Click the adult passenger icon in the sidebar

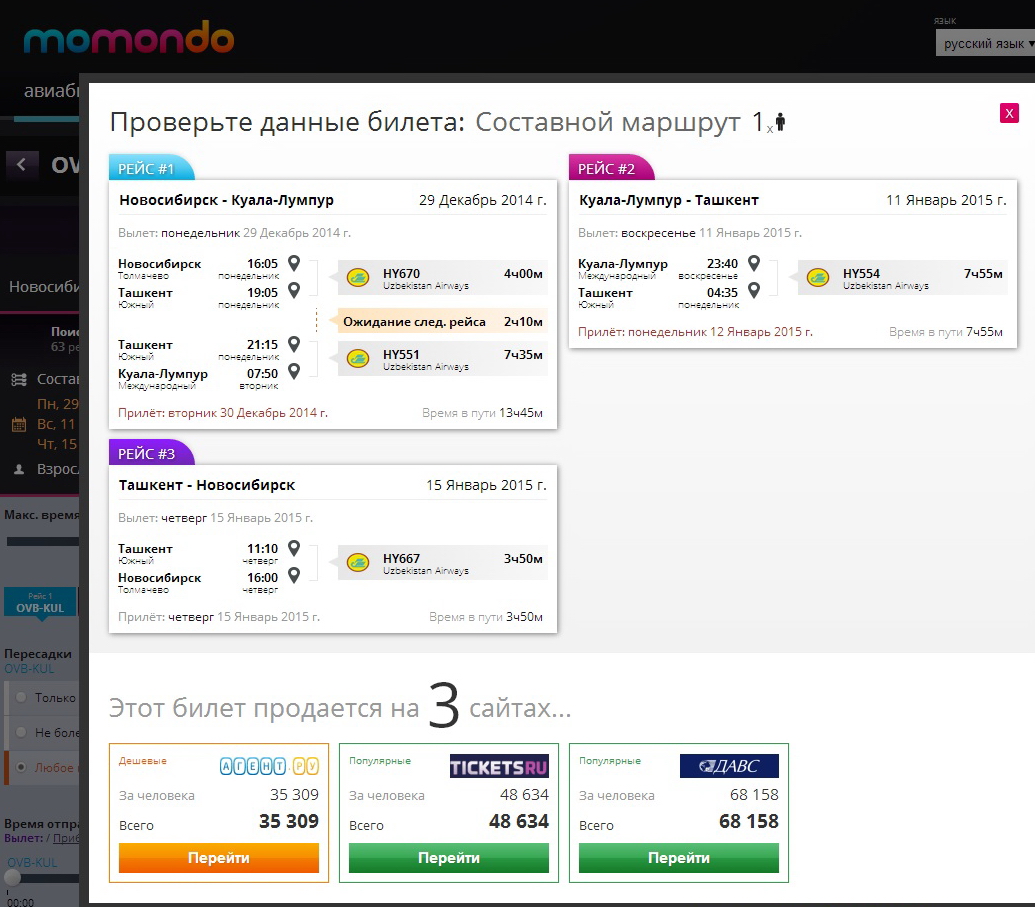(x=19, y=469)
